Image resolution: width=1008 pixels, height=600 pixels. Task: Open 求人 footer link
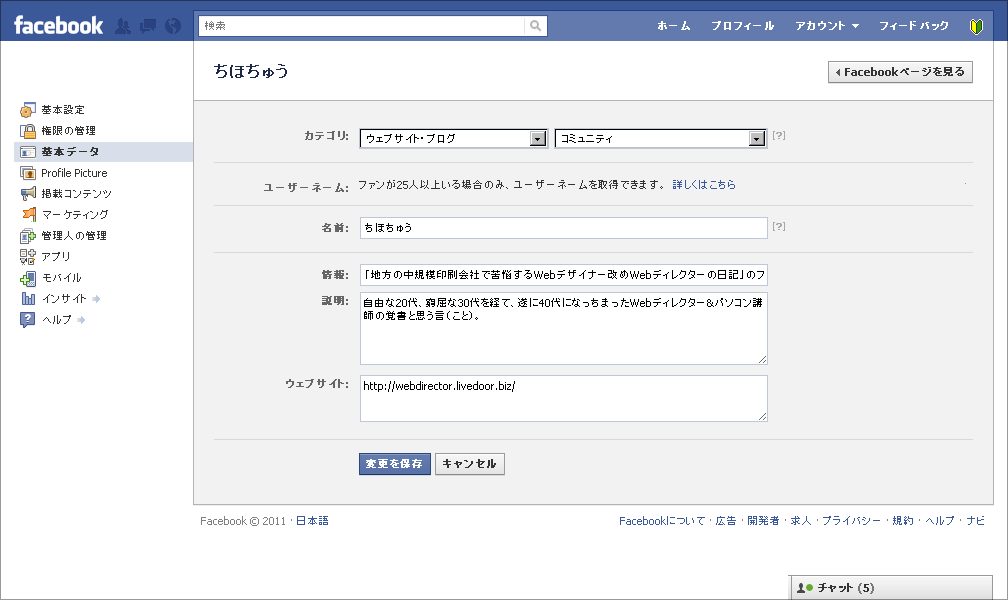[800, 521]
